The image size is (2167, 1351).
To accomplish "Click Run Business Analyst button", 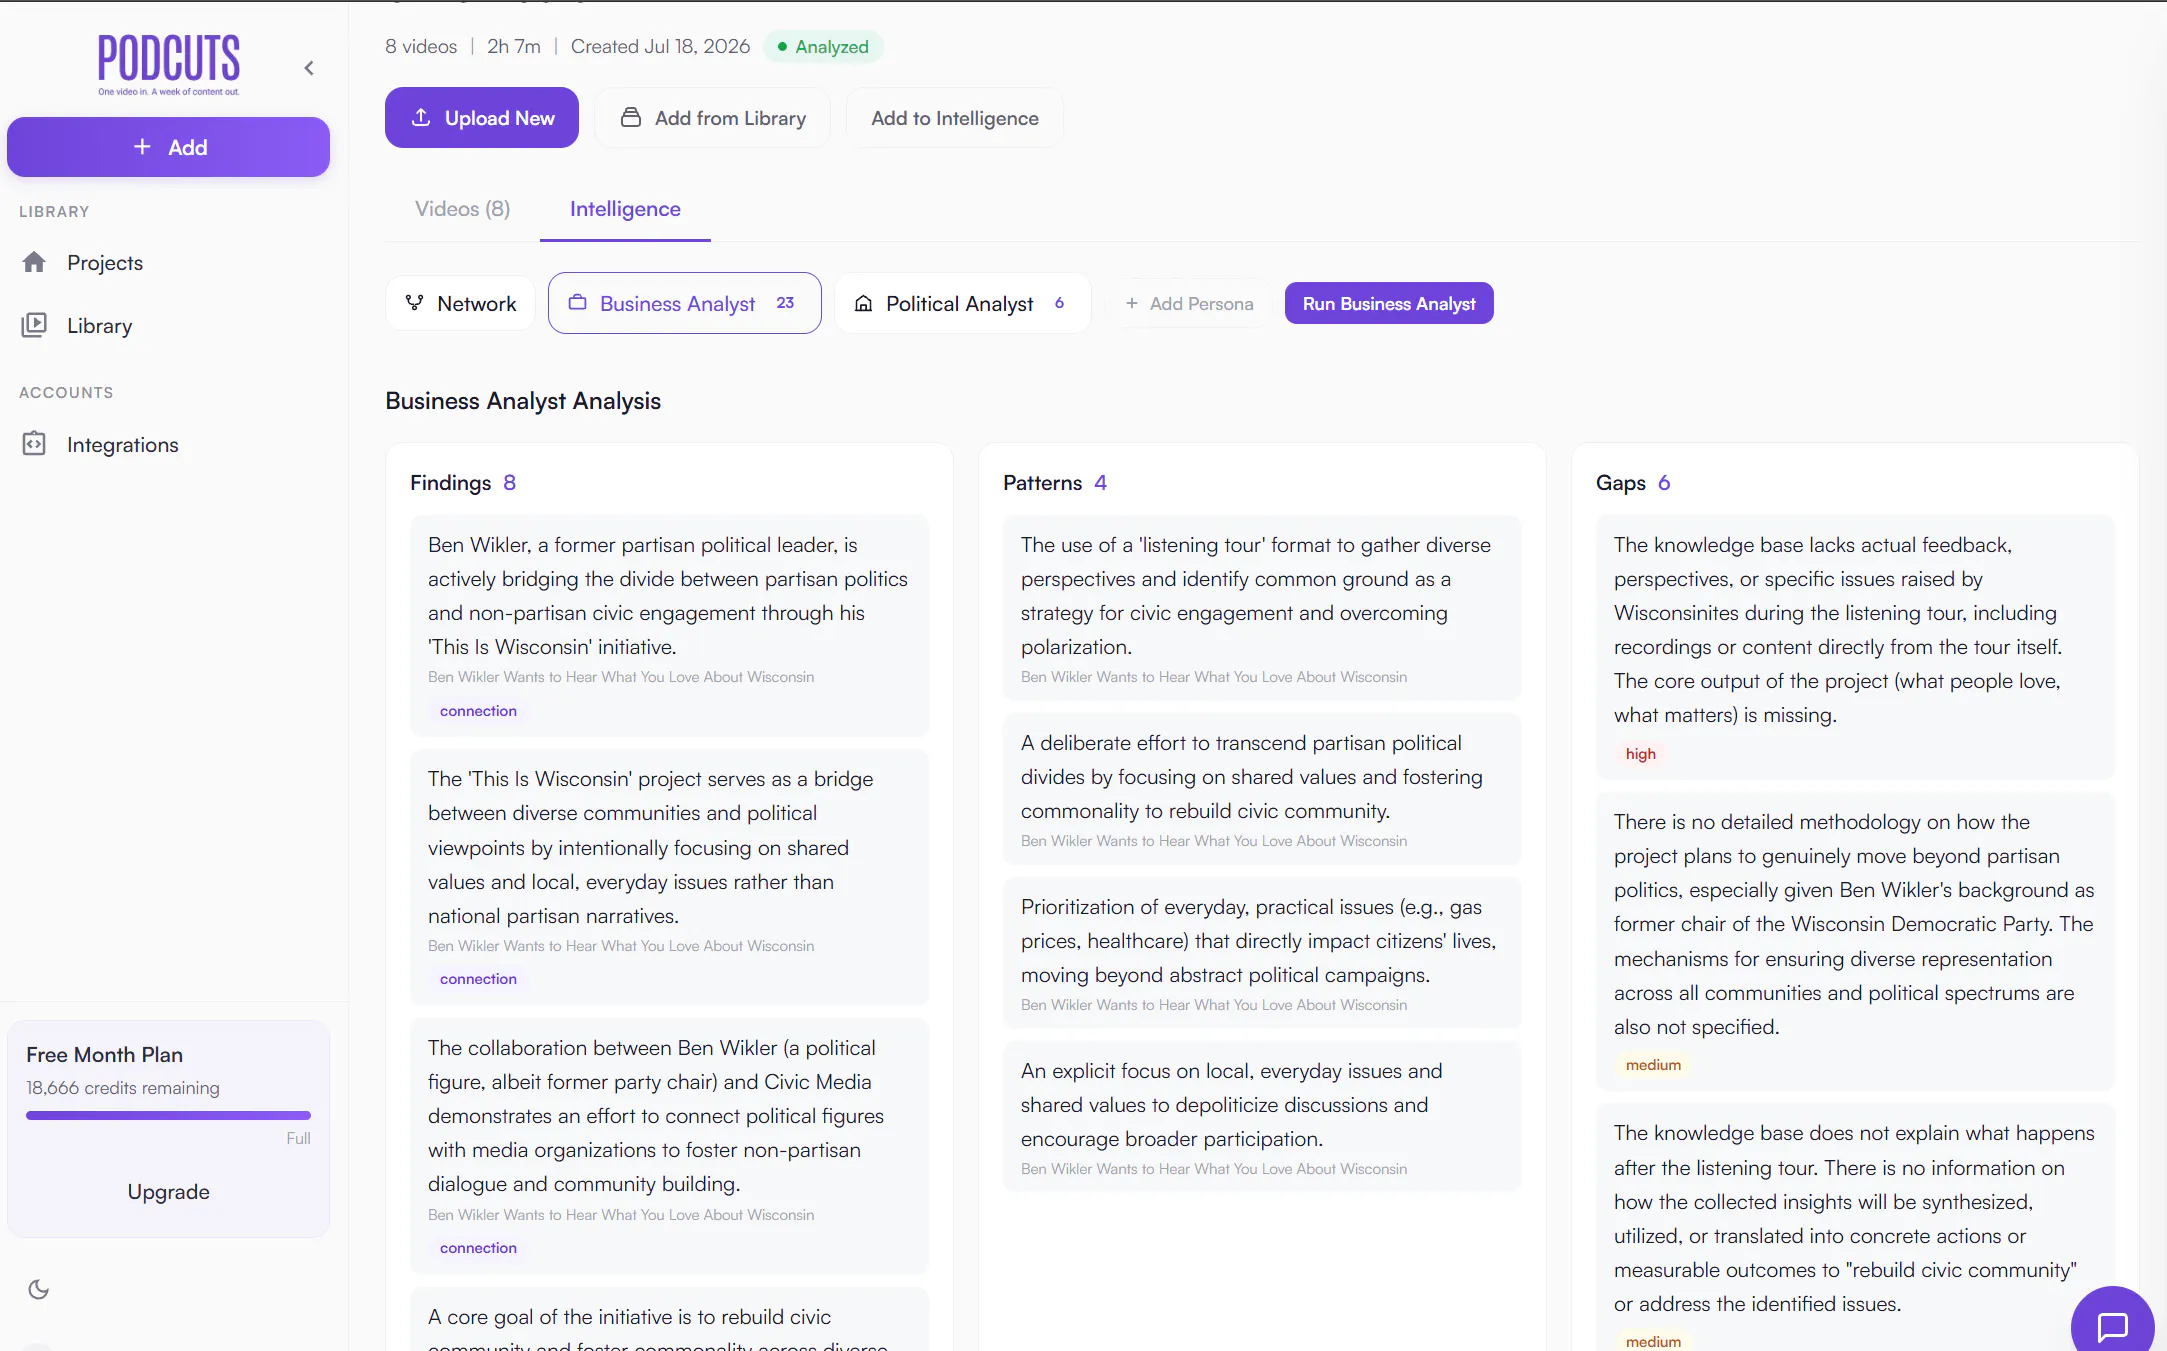I will coord(1389,303).
